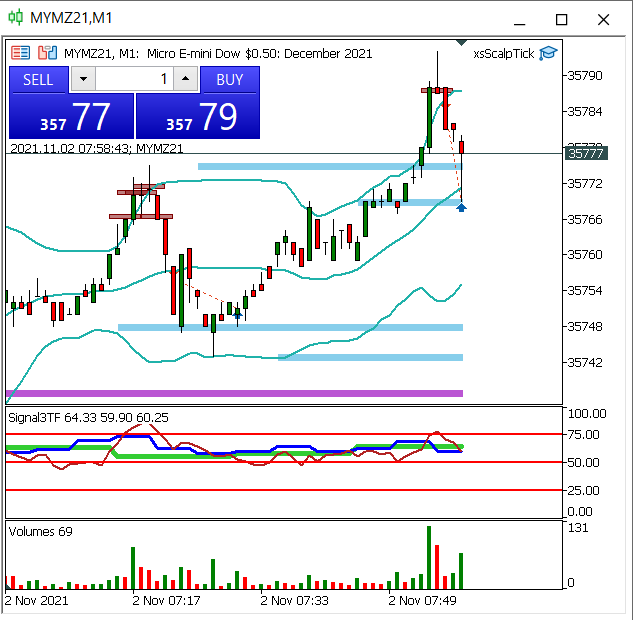
Task: Click the current price label 35777
Action: 586,153
